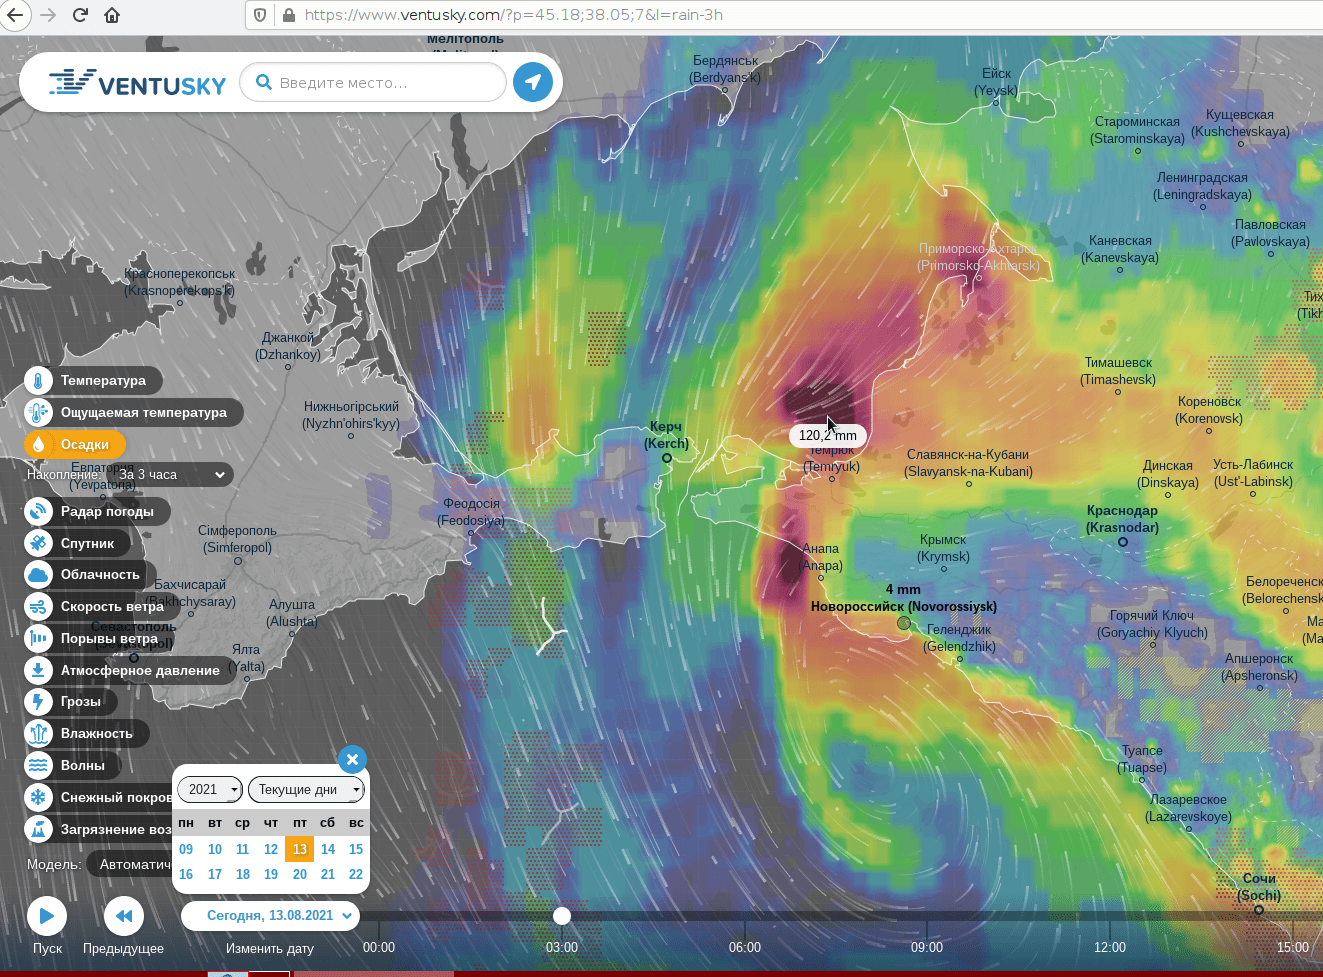Select the Feels-like temperature icon
Image resolution: width=1323 pixels, height=977 pixels.
[38, 413]
